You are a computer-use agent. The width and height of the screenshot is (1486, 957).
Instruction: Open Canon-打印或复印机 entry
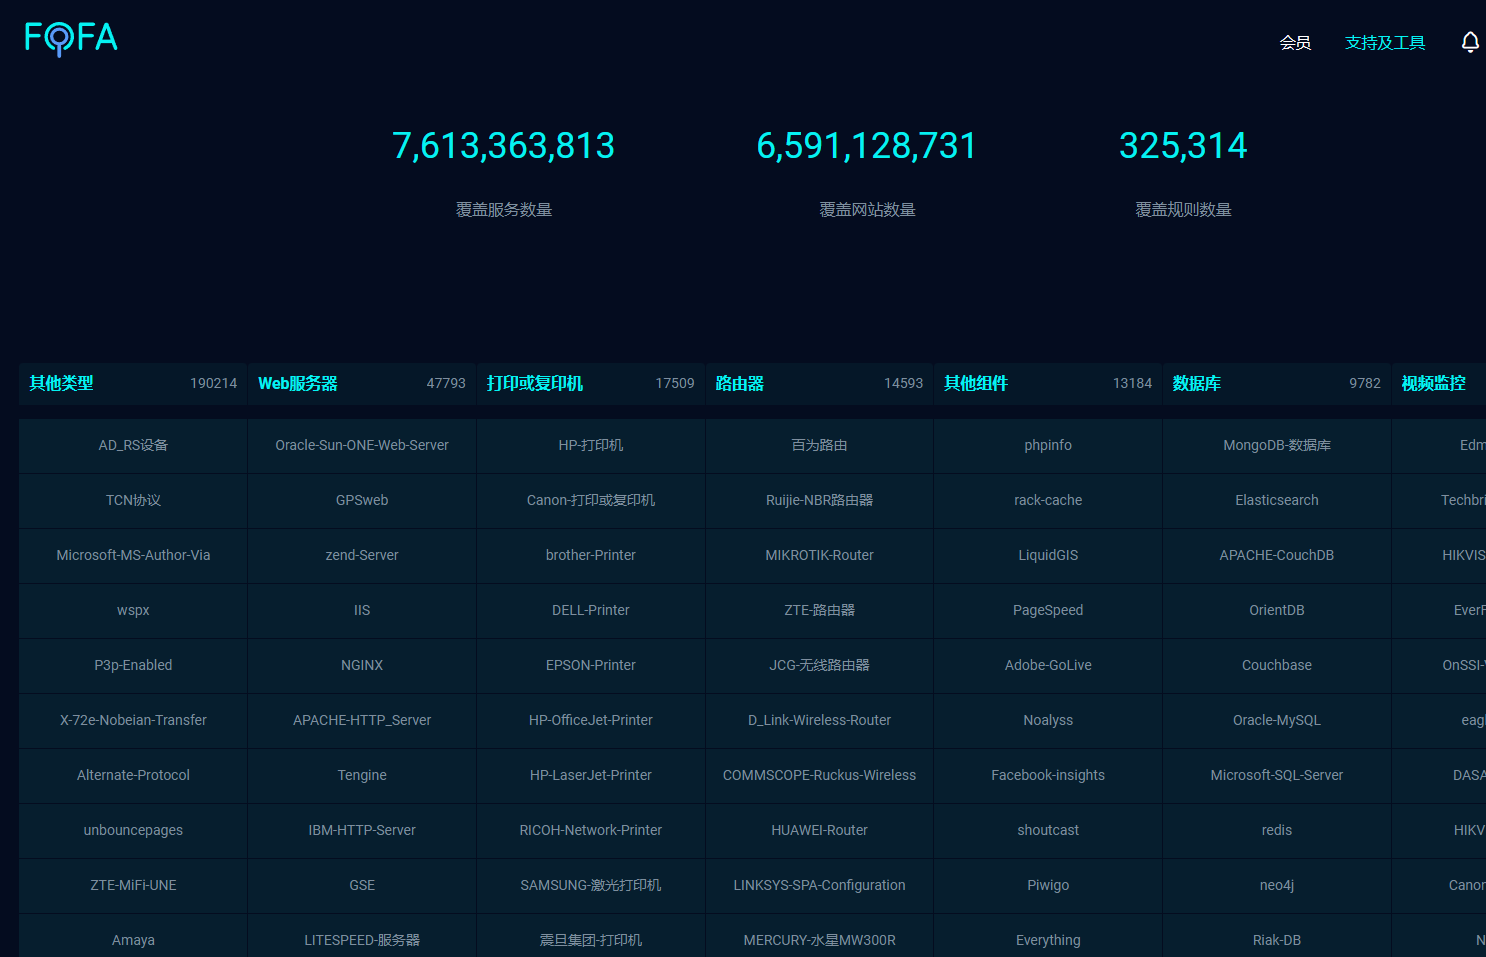coord(591,500)
